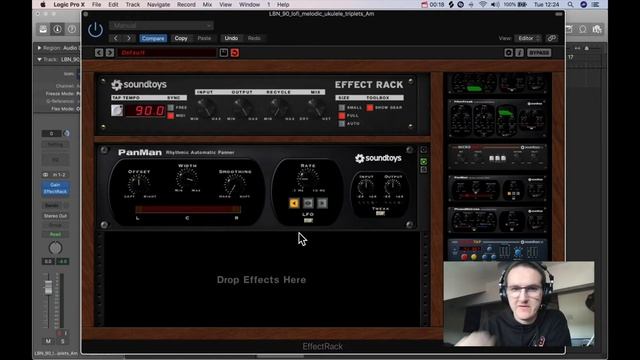The image size is (640, 360).
Task: Adjust the rack Recycle knob
Action: point(278,107)
